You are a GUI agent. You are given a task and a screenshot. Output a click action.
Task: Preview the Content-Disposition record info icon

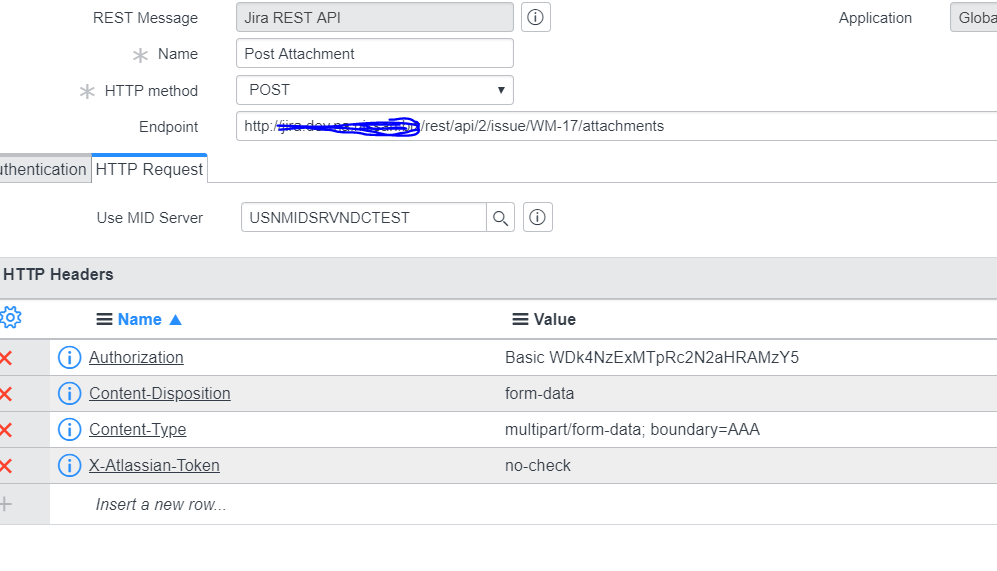point(69,393)
